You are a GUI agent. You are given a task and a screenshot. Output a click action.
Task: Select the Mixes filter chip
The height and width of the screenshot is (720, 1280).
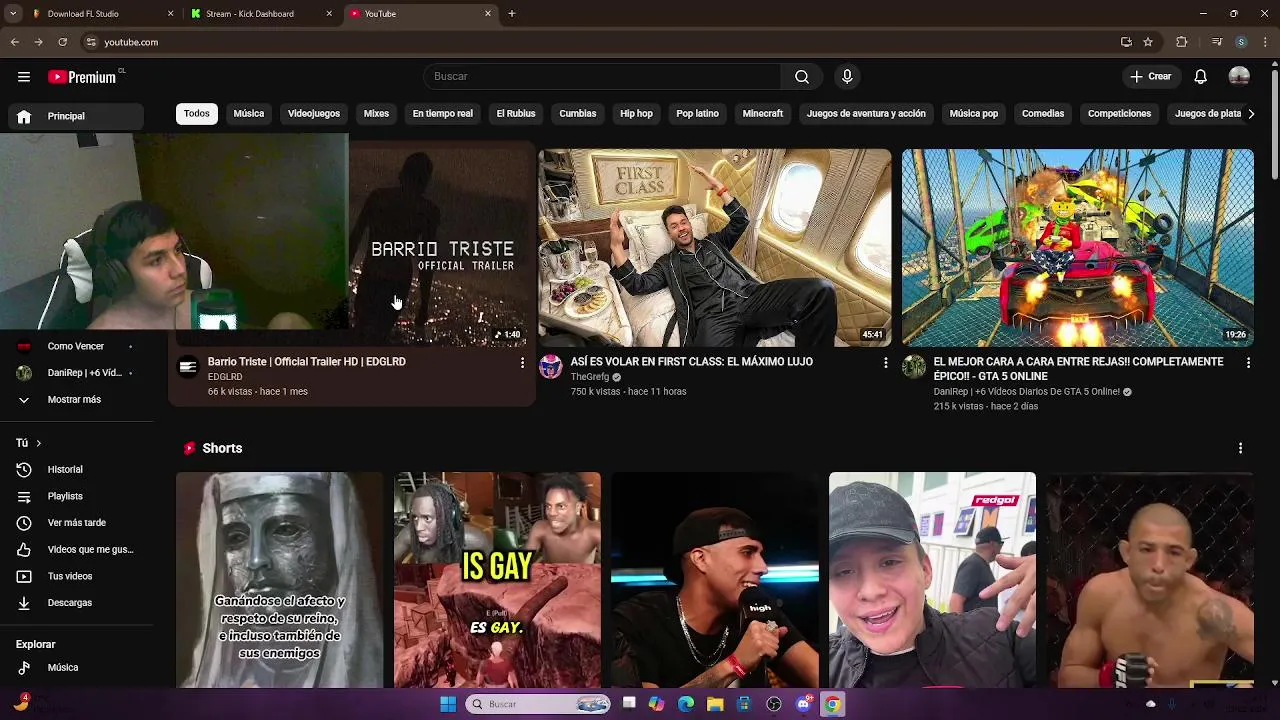(x=376, y=114)
